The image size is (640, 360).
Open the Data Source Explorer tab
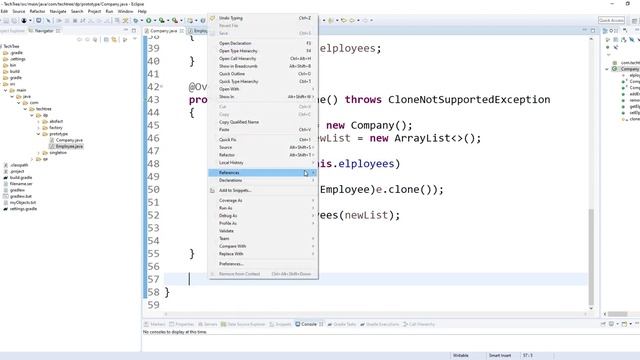pyautogui.click(x=243, y=324)
